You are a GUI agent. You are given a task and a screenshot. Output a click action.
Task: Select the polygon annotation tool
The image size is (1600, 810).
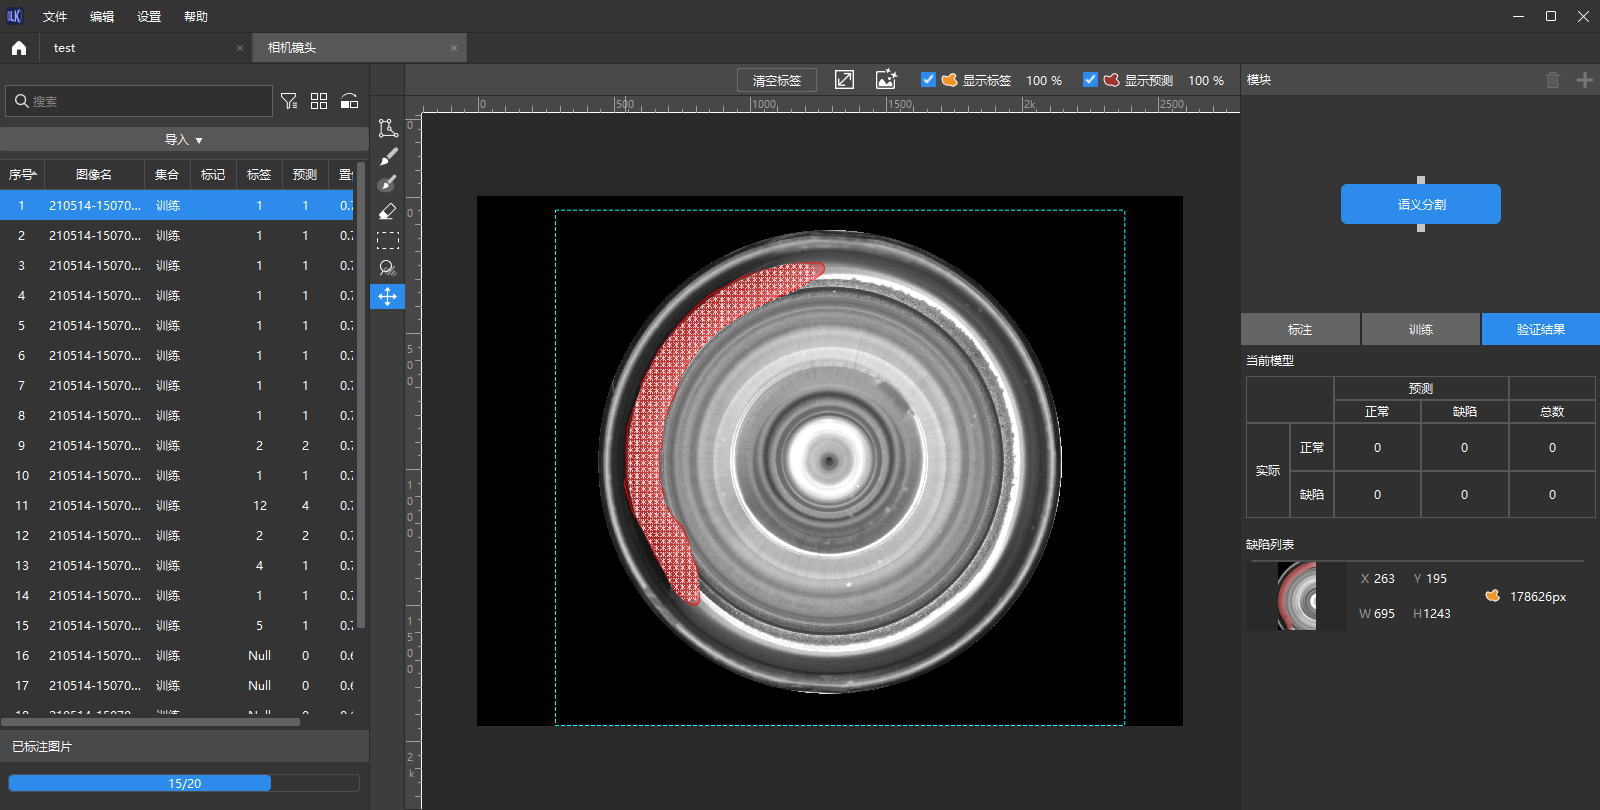point(388,128)
